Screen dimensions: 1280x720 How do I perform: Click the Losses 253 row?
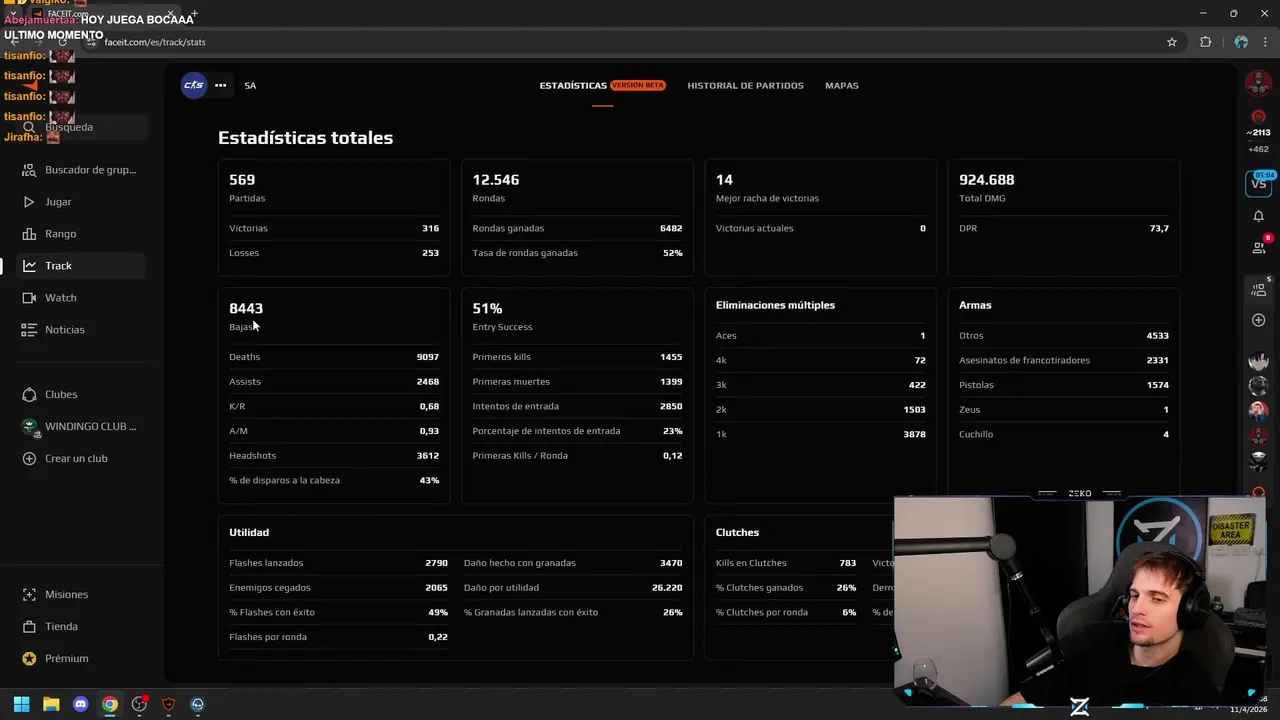coord(334,253)
